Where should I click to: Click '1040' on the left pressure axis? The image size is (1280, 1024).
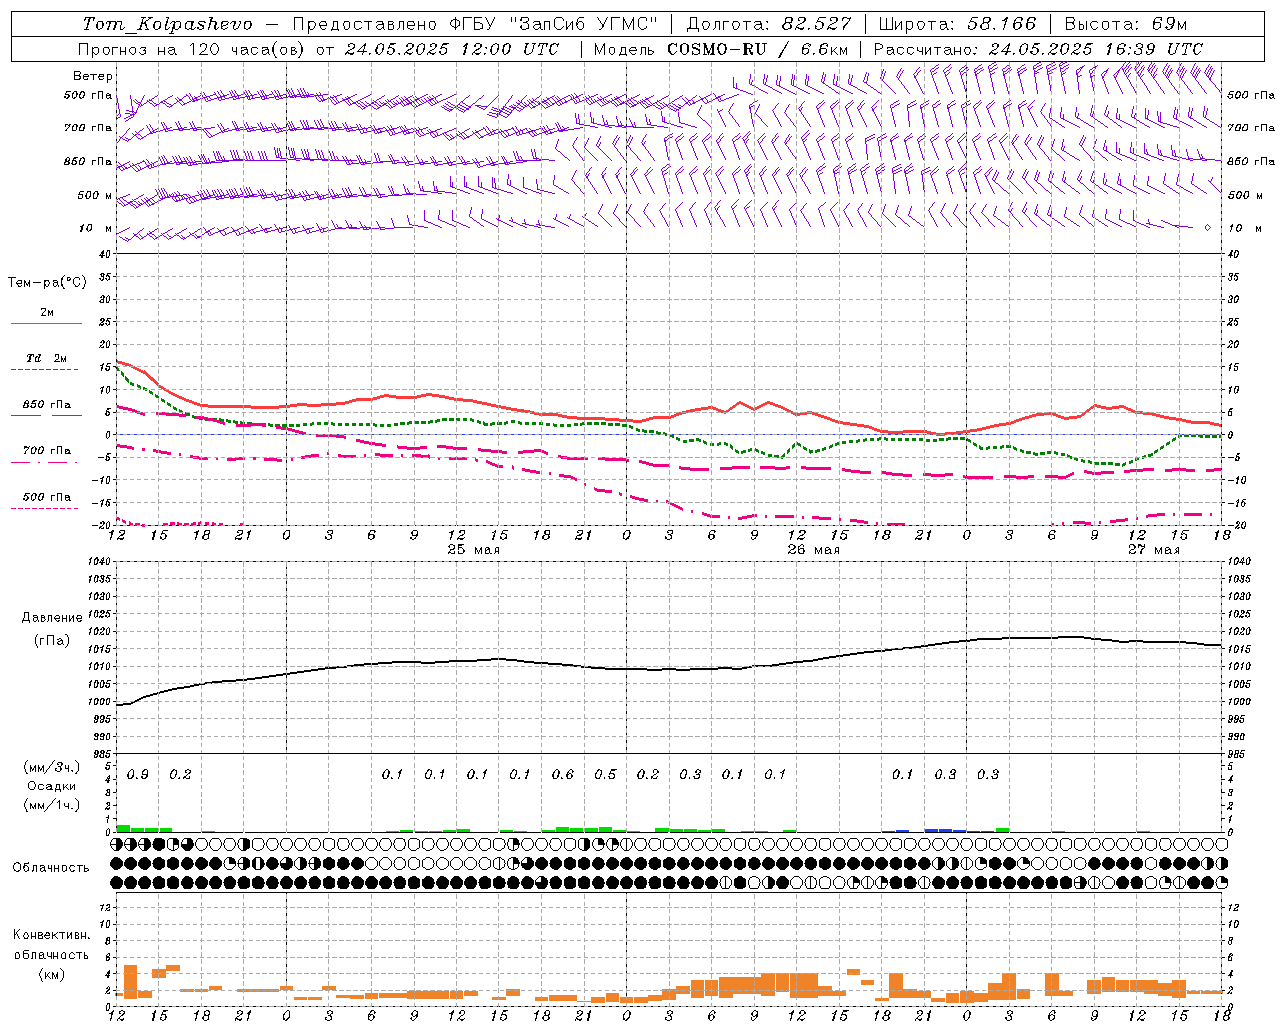[x=98, y=562]
